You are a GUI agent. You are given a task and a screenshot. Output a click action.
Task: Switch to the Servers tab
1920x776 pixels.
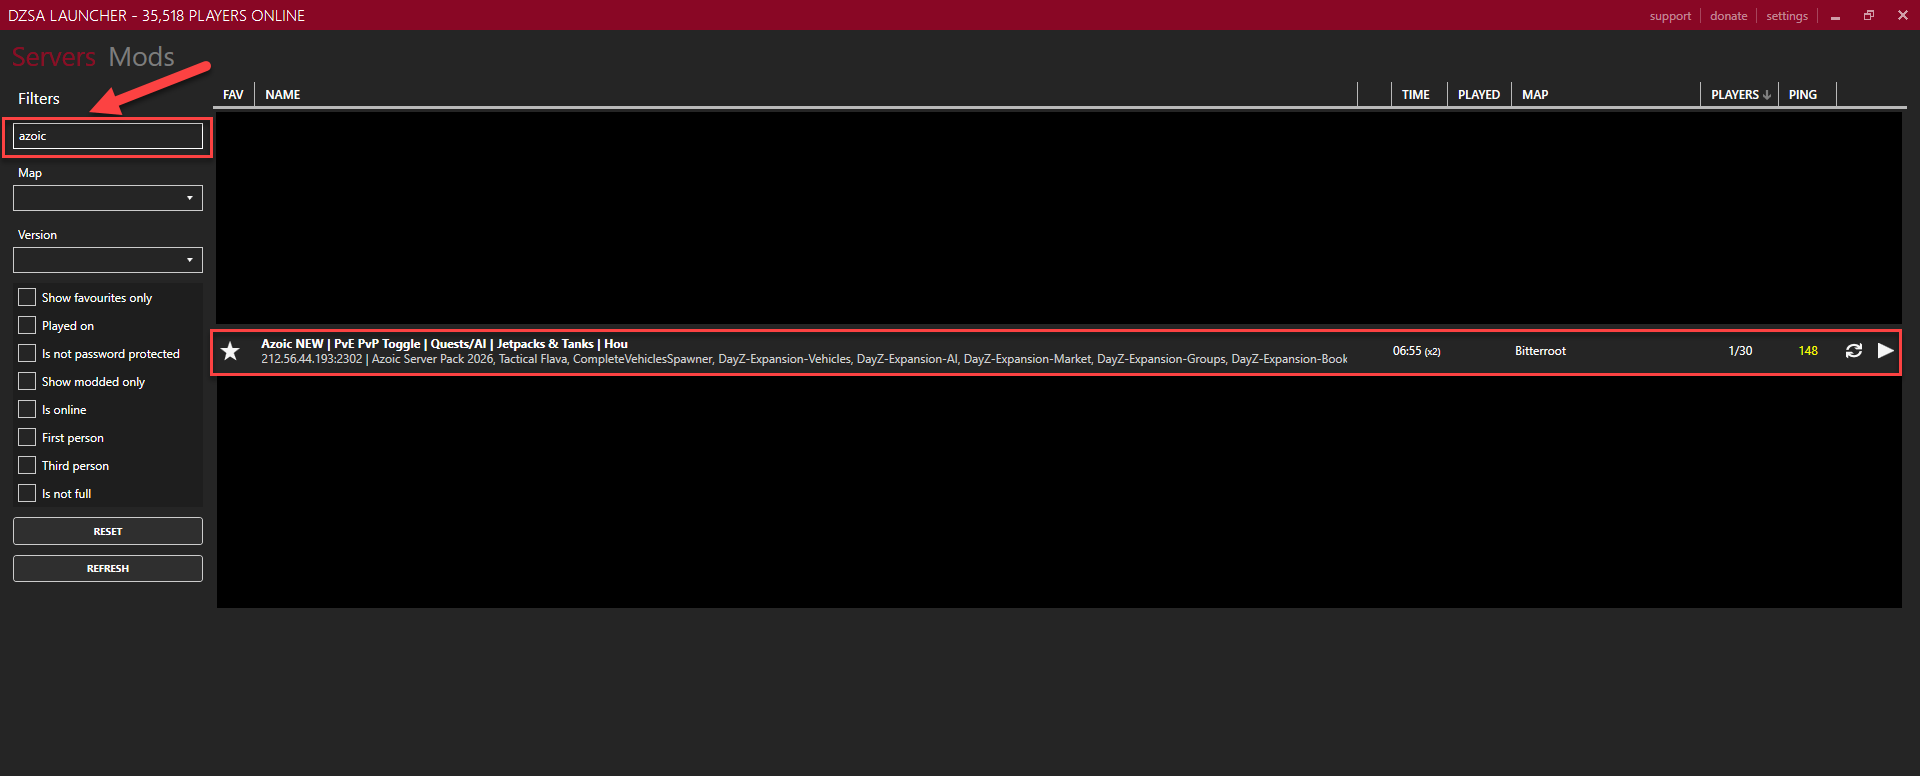tap(54, 57)
